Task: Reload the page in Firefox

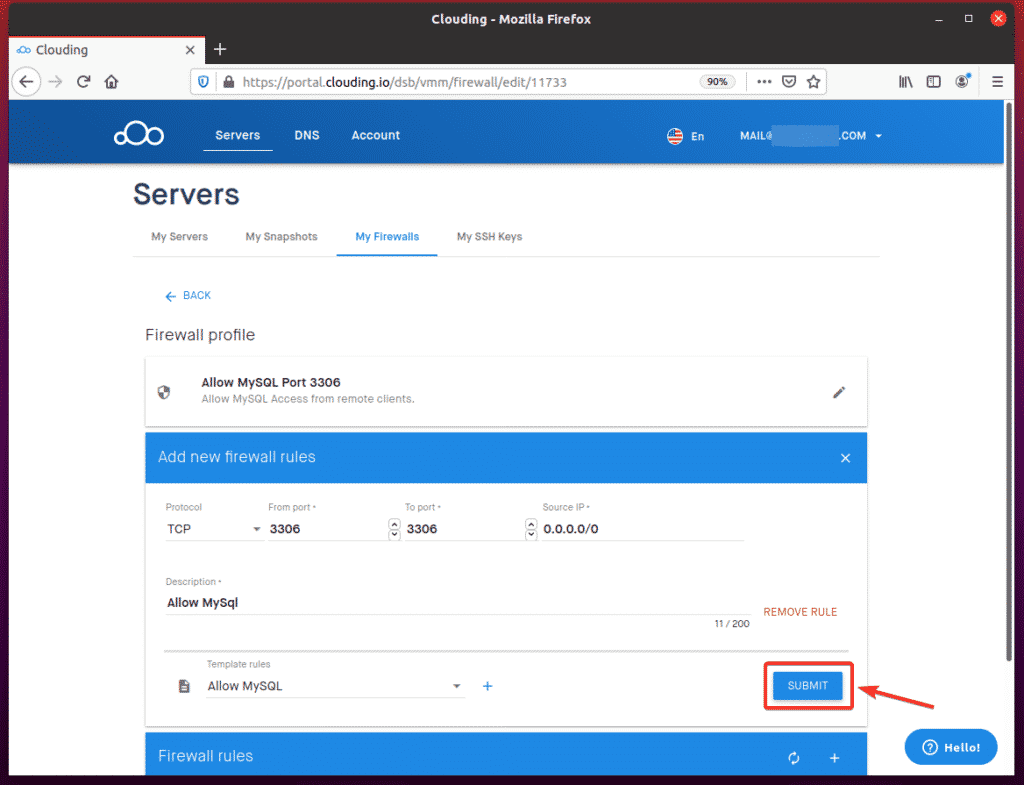Action: pos(84,82)
